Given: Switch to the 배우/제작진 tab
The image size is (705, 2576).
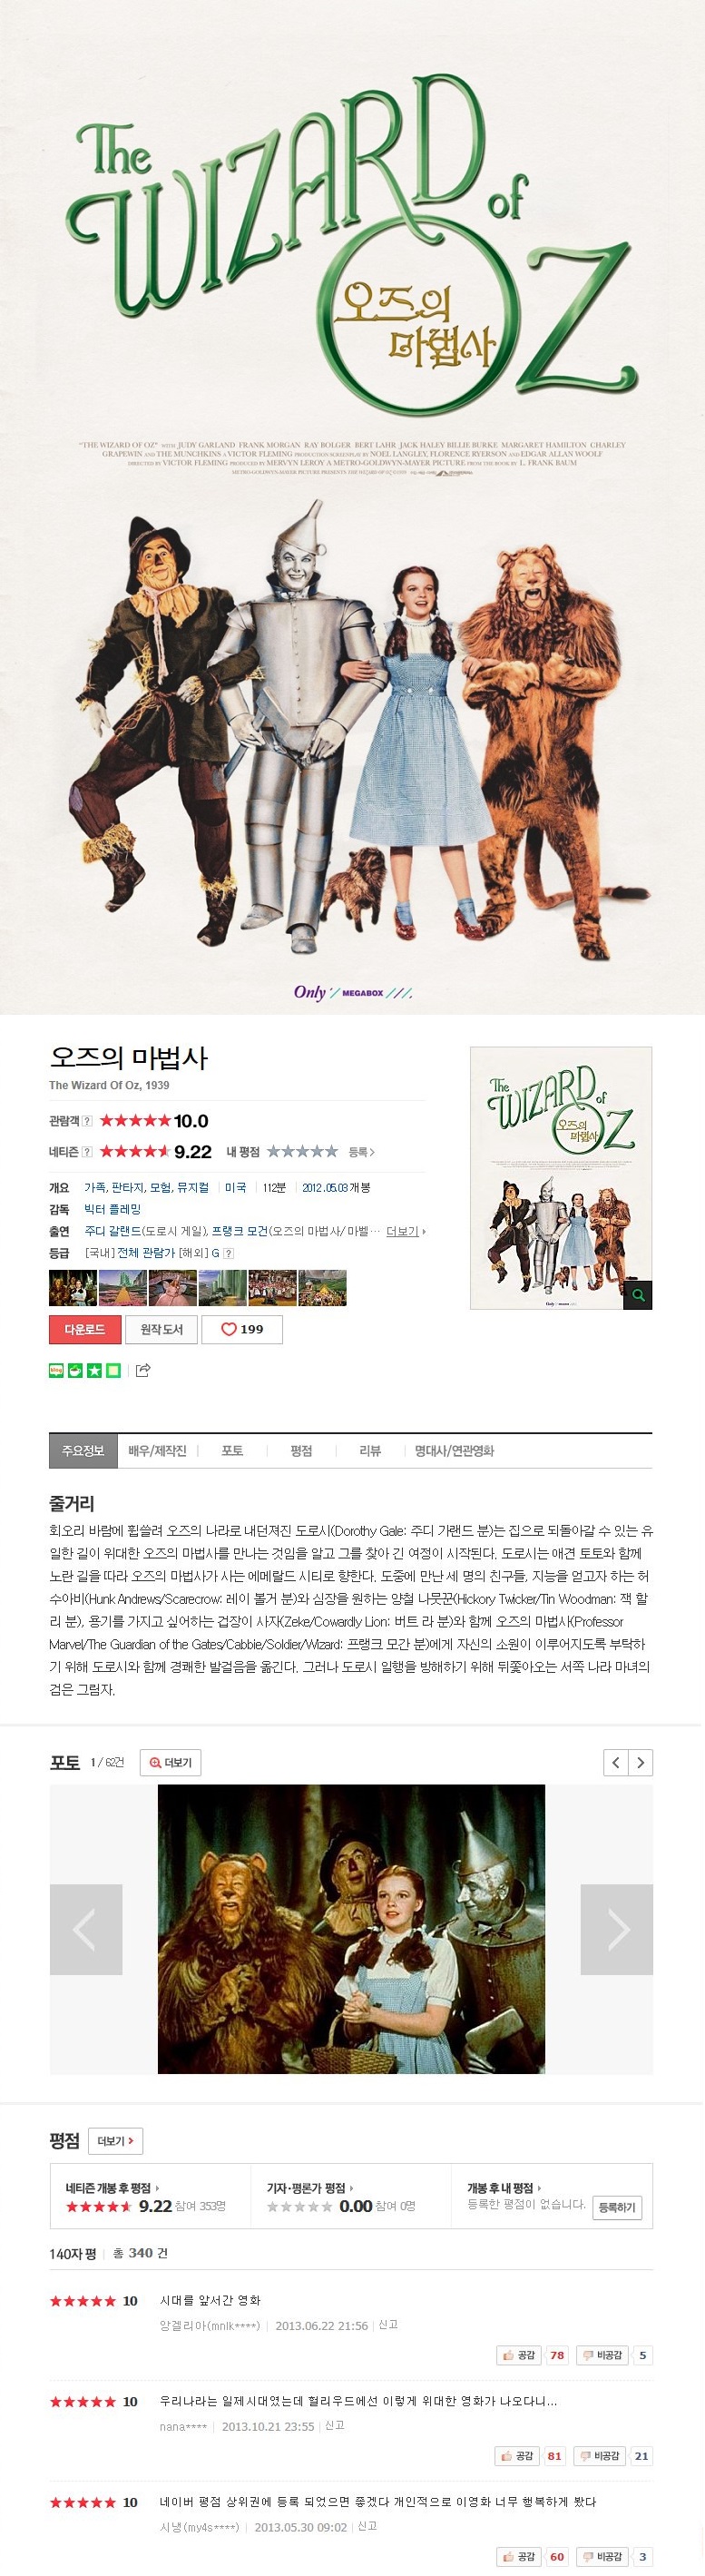Looking at the screenshot, I should click(157, 1451).
